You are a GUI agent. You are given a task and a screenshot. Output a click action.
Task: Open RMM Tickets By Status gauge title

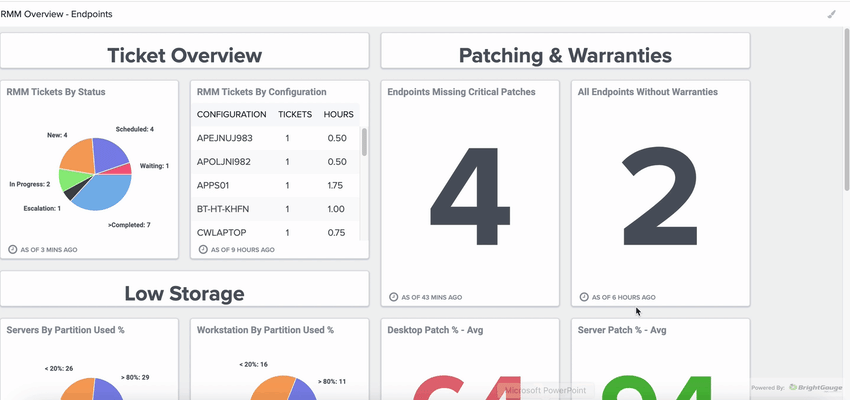click(x=56, y=92)
